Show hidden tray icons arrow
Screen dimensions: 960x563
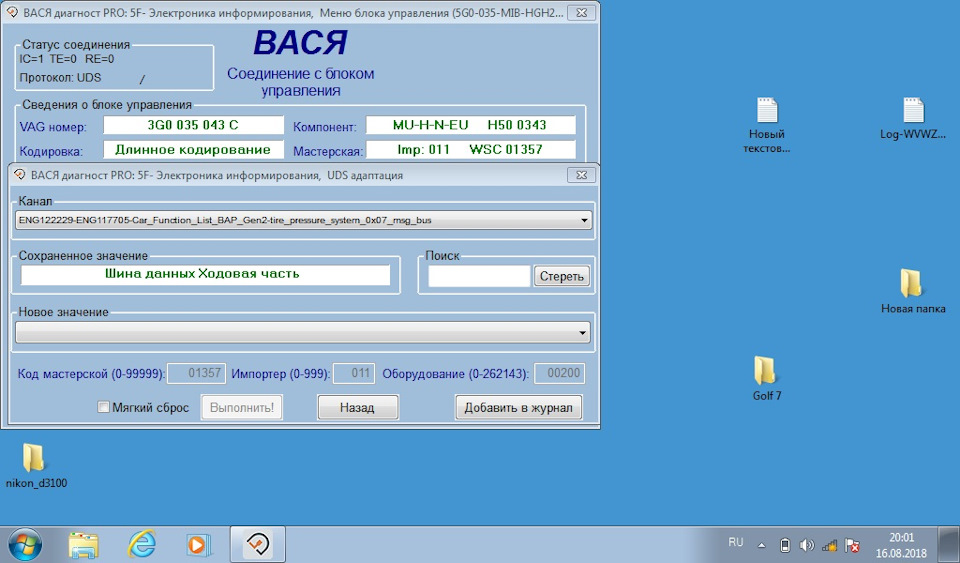[x=762, y=545]
